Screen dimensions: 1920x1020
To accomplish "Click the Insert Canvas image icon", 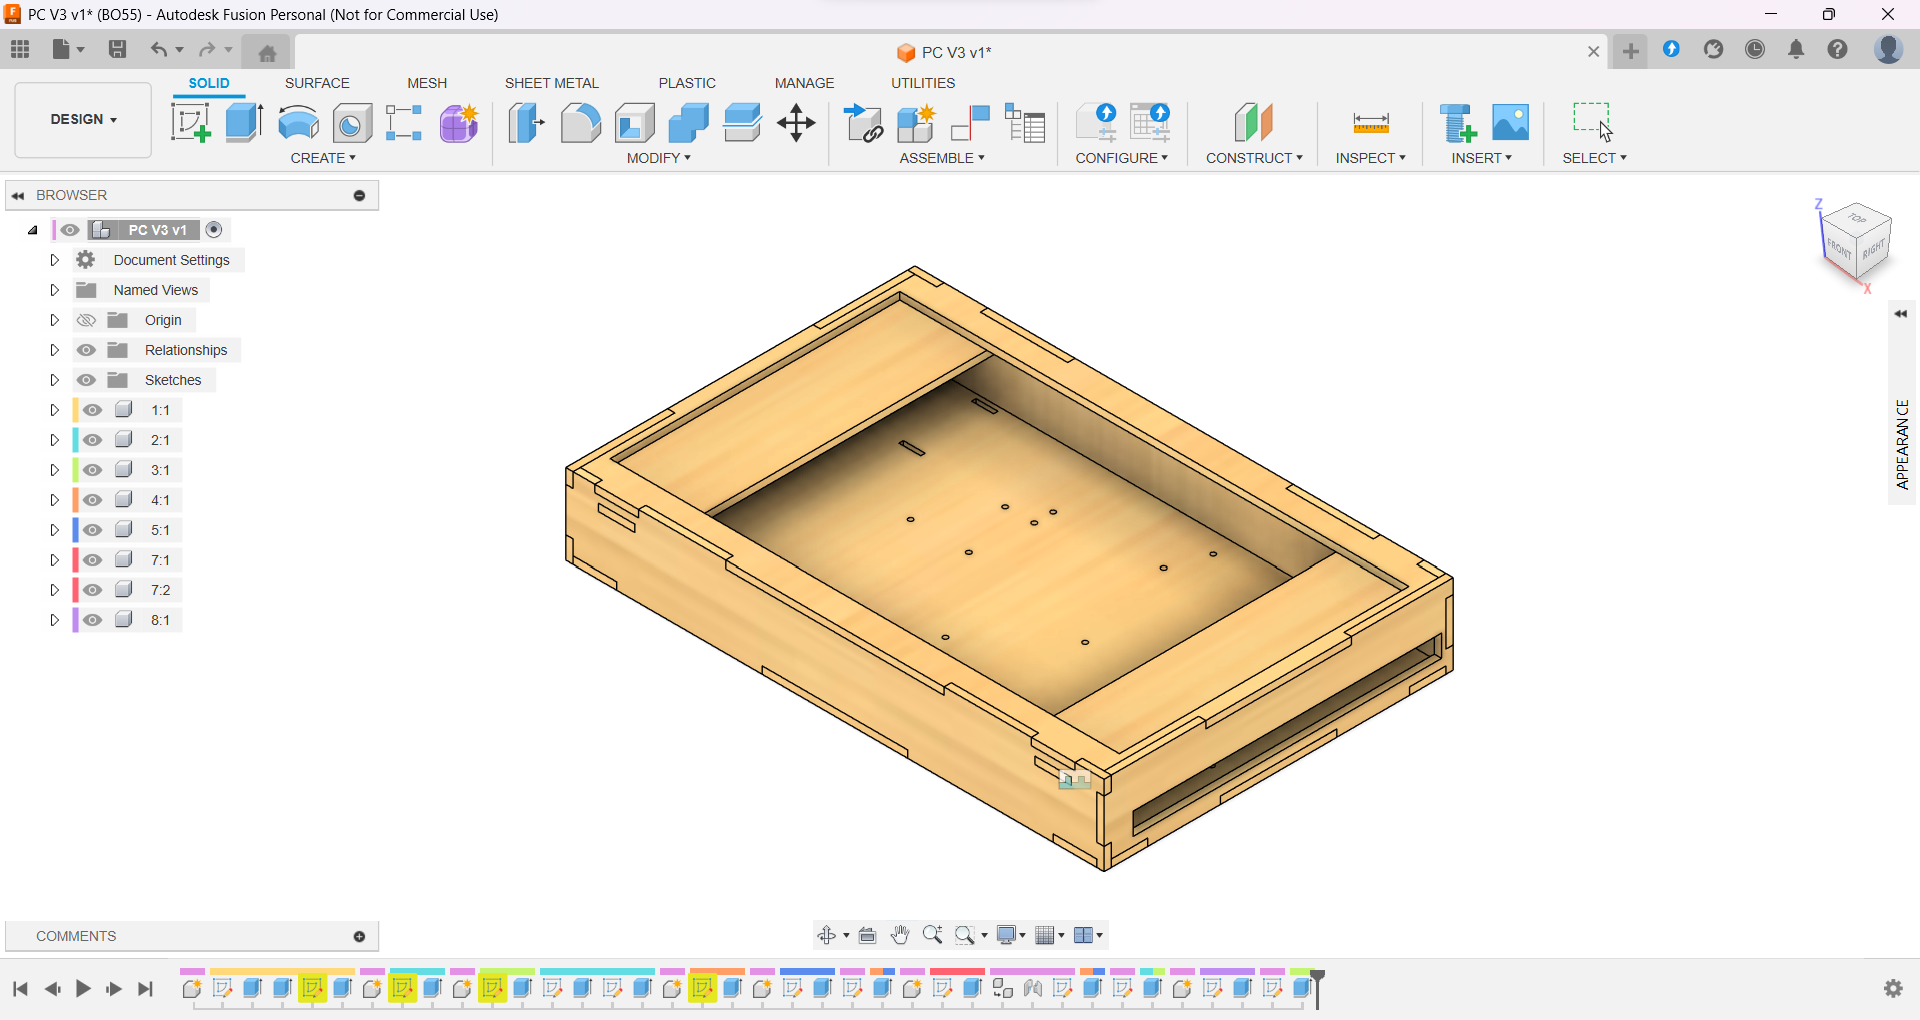I will [x=1510, y=123].
